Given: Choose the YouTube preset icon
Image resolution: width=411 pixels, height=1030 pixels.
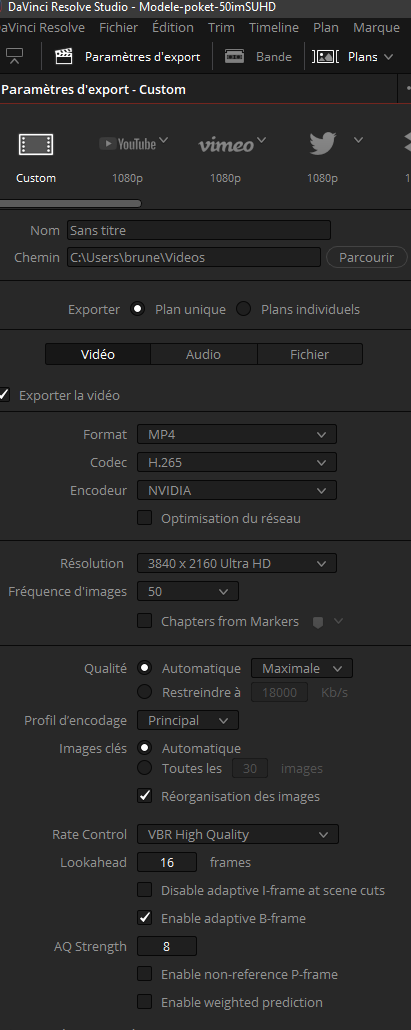Looking at the screenshot, I should pyautogui.click(x=128, y=143).
